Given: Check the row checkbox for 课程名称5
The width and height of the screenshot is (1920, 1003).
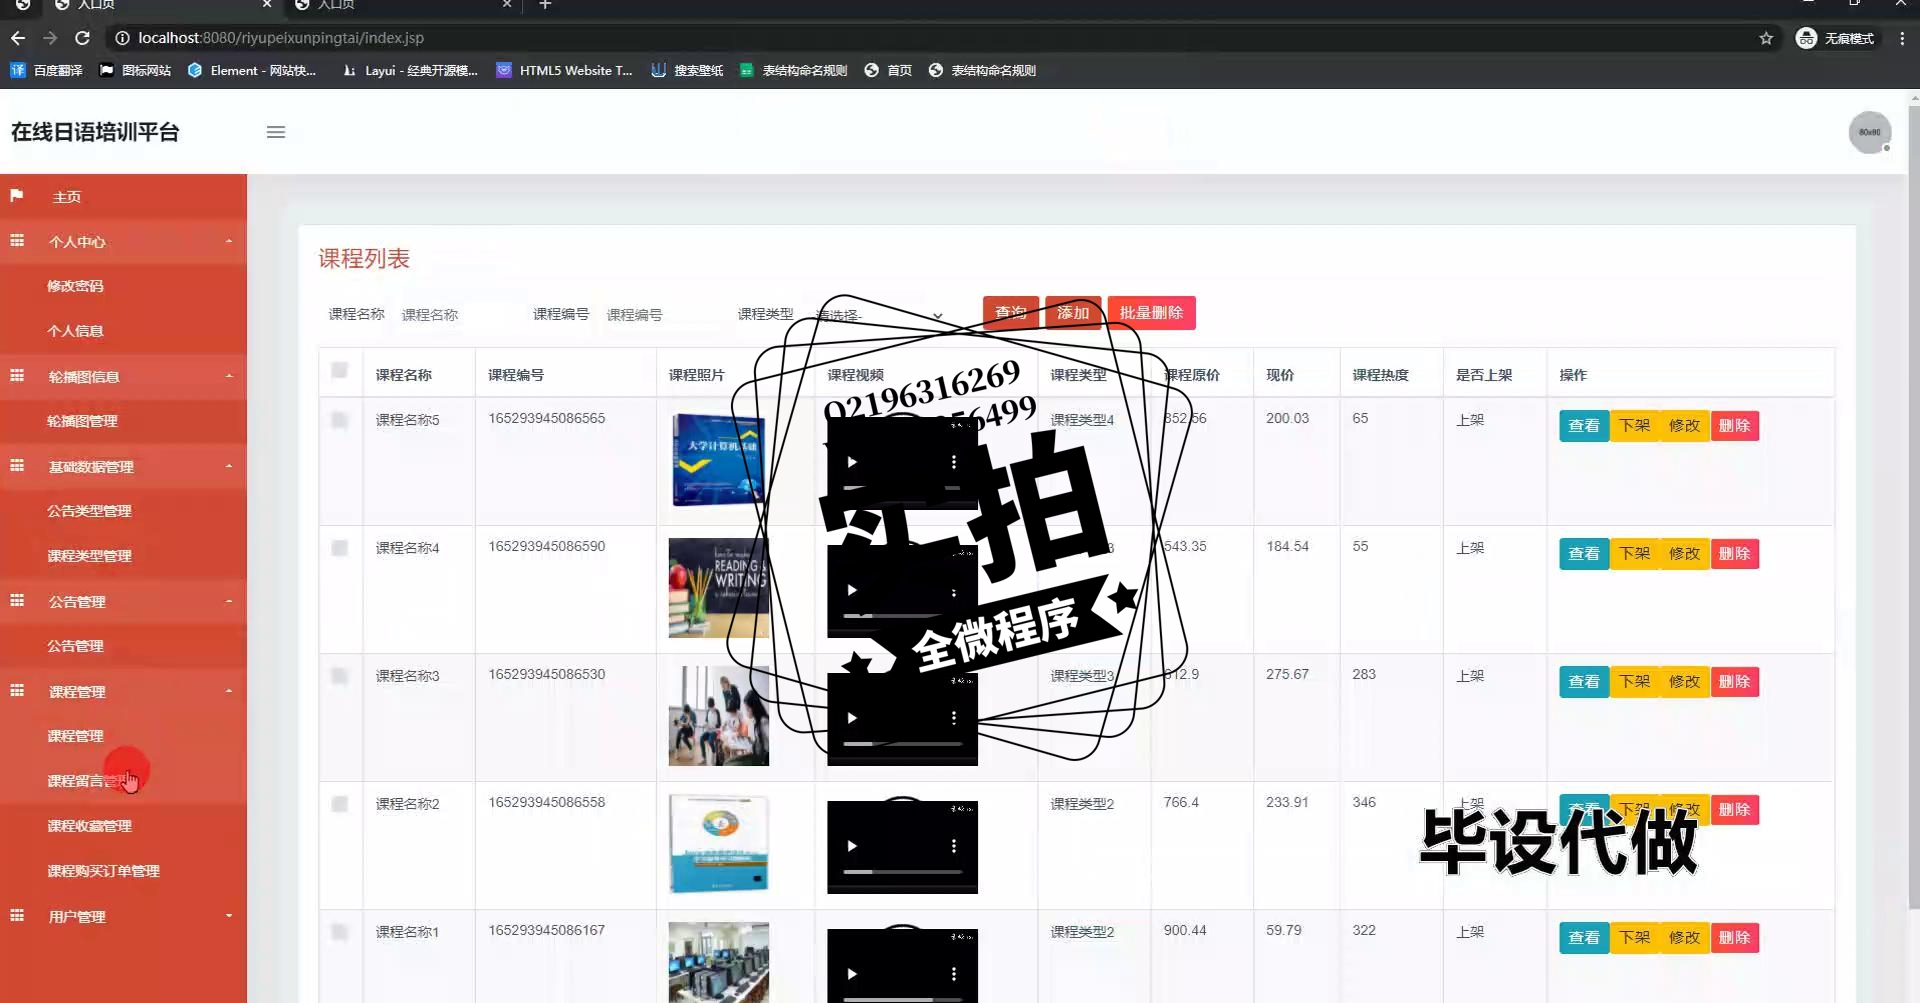Looking at the screenshot, I should tap(340, 420).
